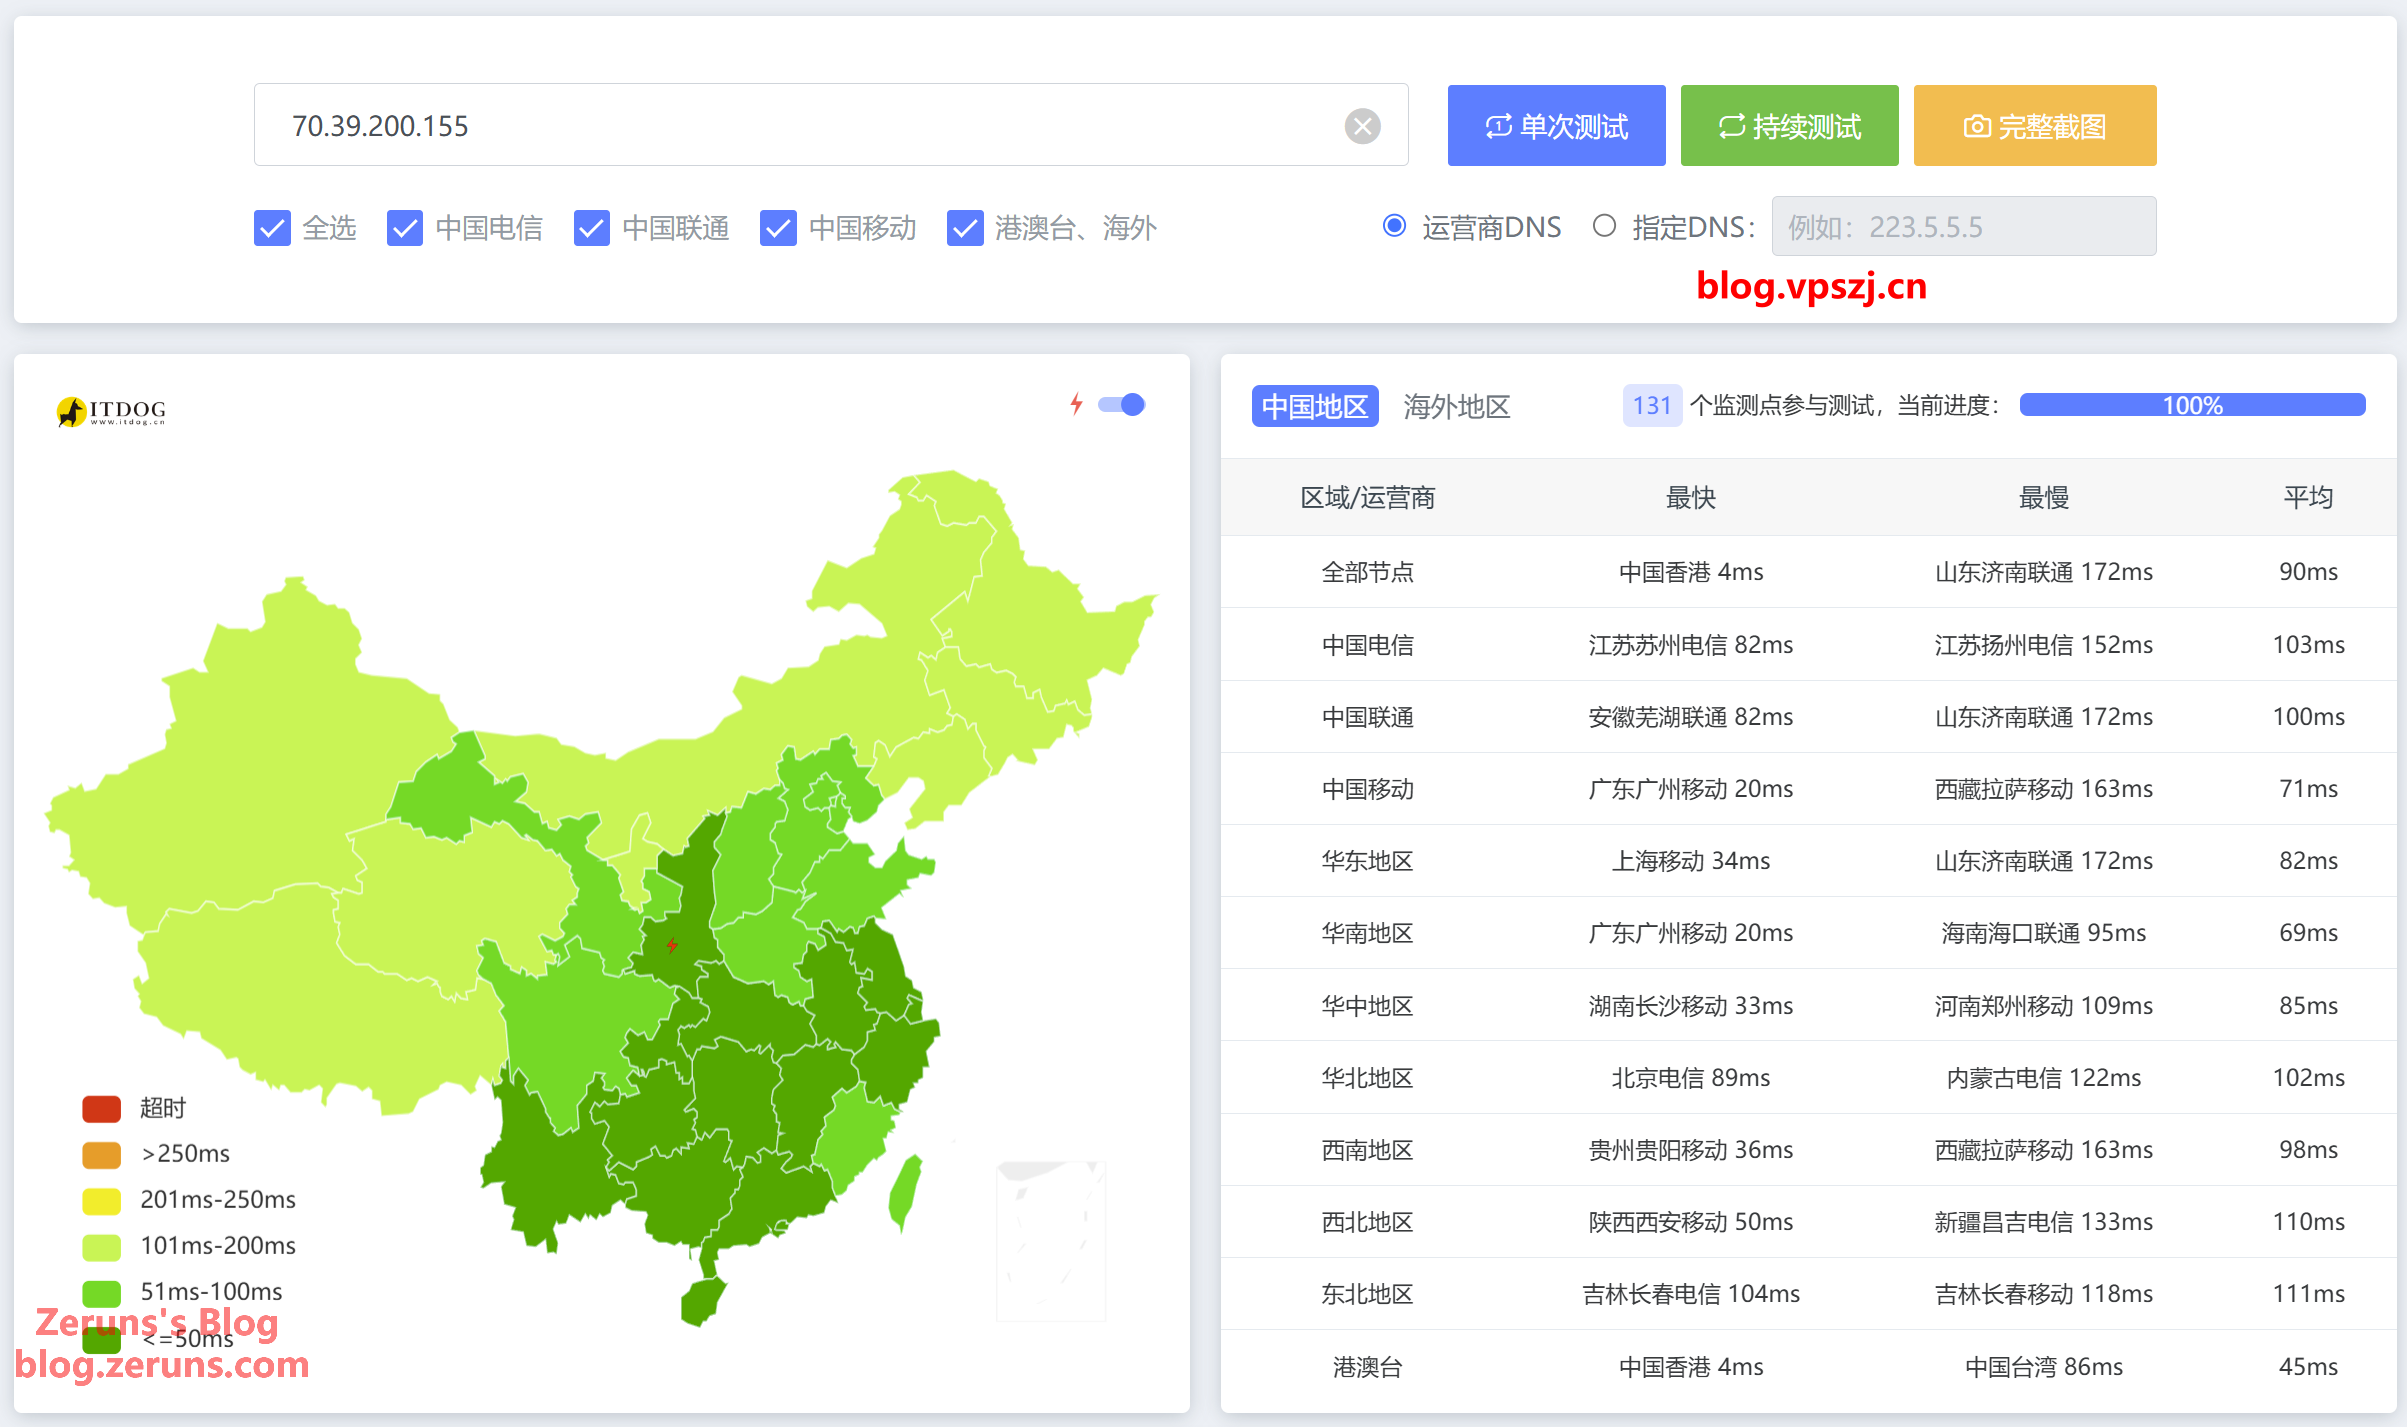The height and width of the screenshot is (1427, 2407).
Task: Click the custom DNS input field
Action: pyautogui.click(x=1963, y=227)
